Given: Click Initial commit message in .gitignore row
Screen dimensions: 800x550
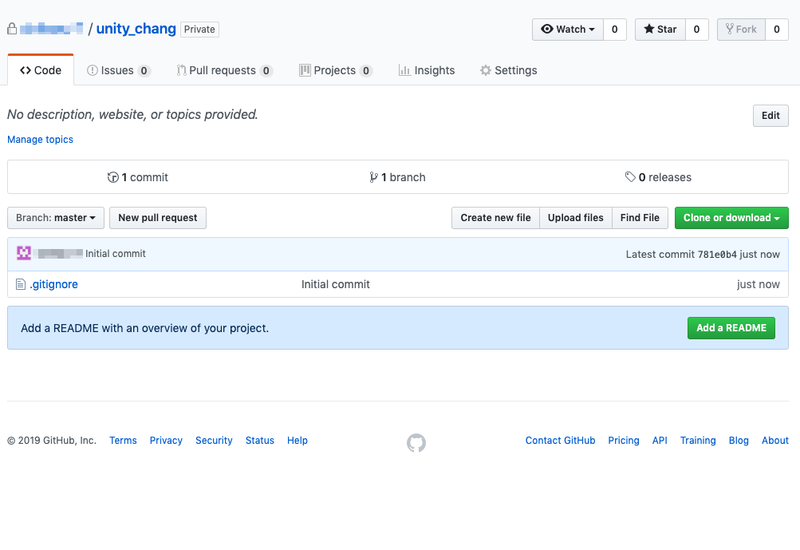Looking at the screenshot, I should (335, 284).
